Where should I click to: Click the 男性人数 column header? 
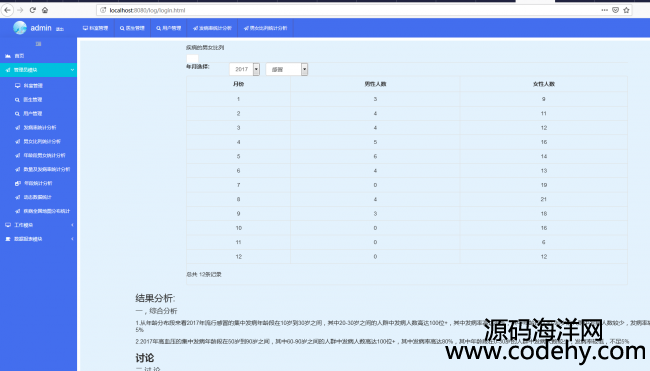click(375, 84)
